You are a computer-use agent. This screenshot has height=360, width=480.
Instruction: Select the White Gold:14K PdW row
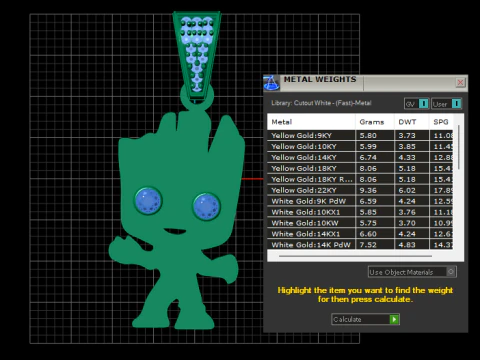pyautogui.click(x=360, y=245)
